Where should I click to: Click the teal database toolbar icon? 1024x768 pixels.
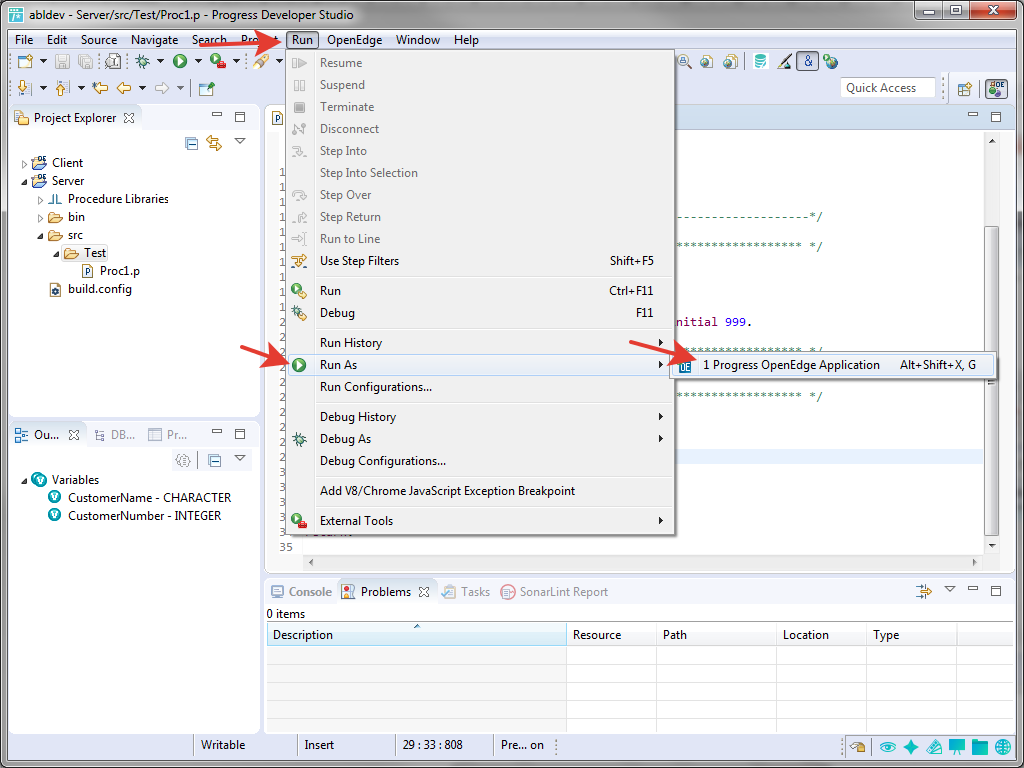point(760,61)
